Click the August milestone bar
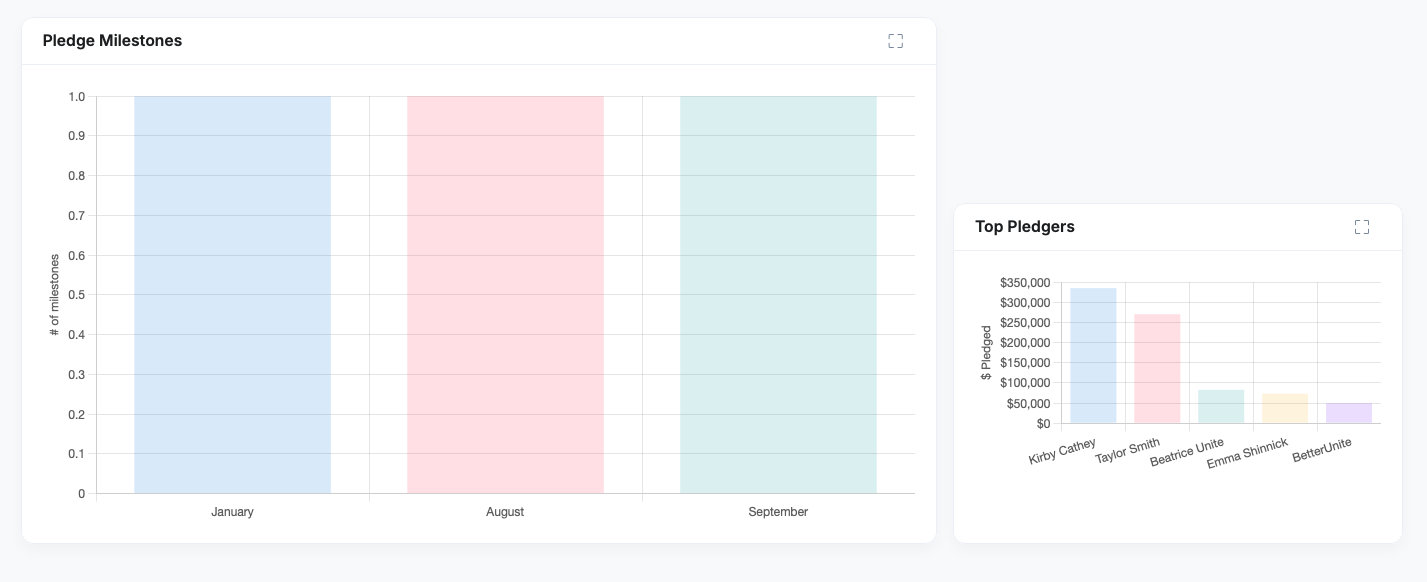This screenshot has width=1427, height=582. click(x=505, y=295)
